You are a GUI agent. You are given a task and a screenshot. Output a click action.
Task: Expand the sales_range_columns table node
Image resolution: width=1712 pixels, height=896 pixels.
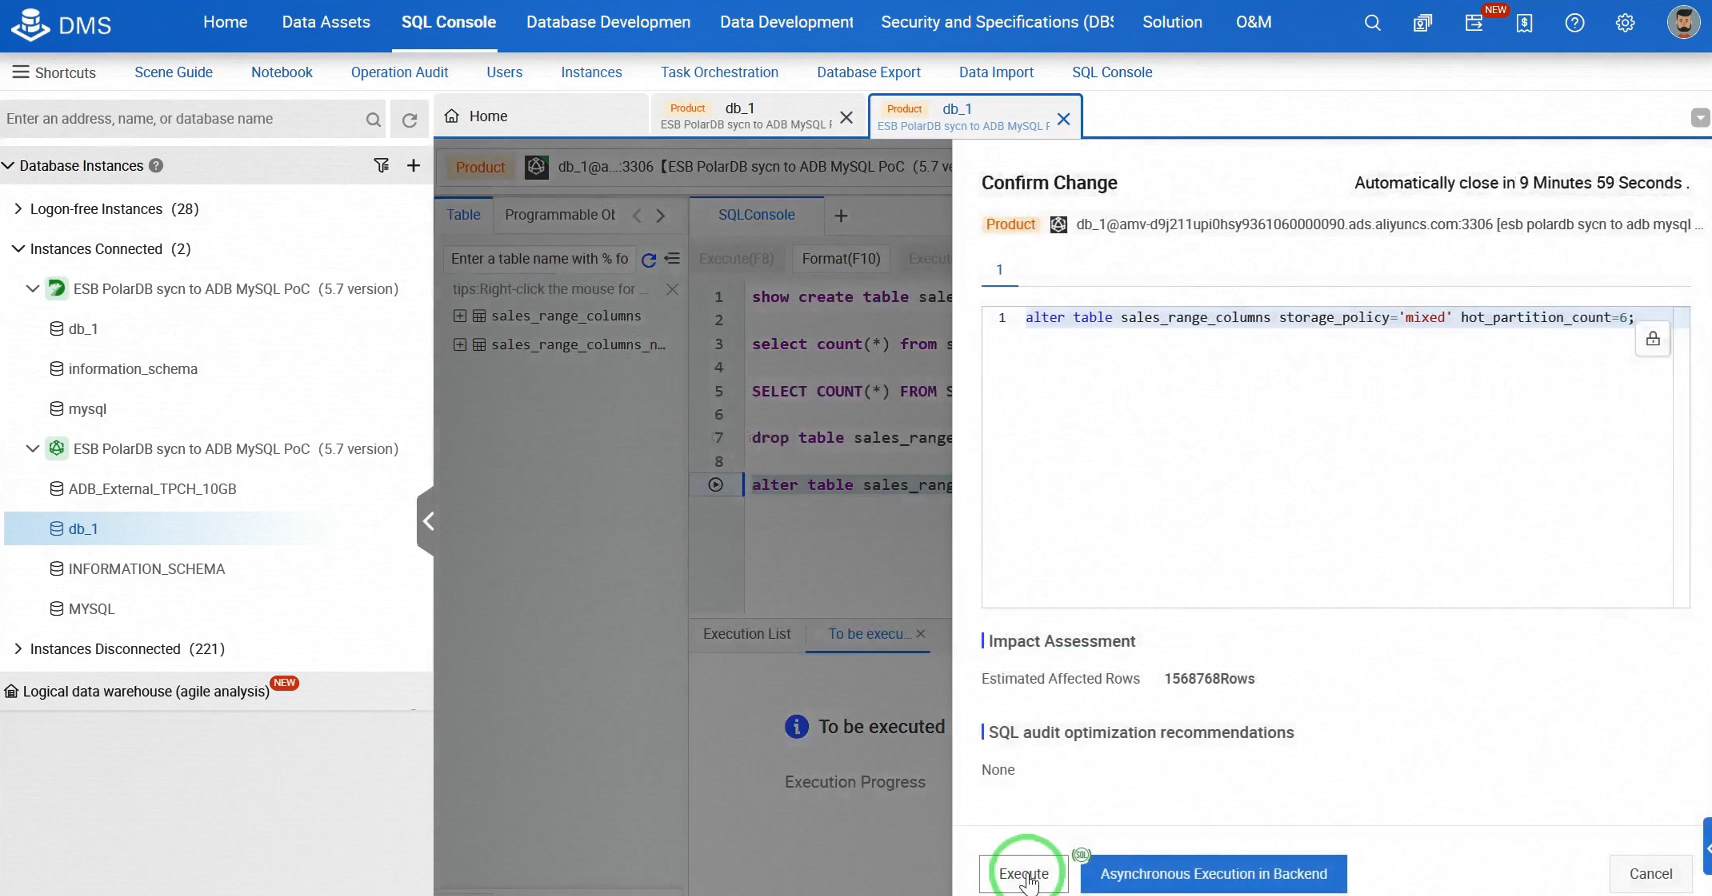click(460, 316)
